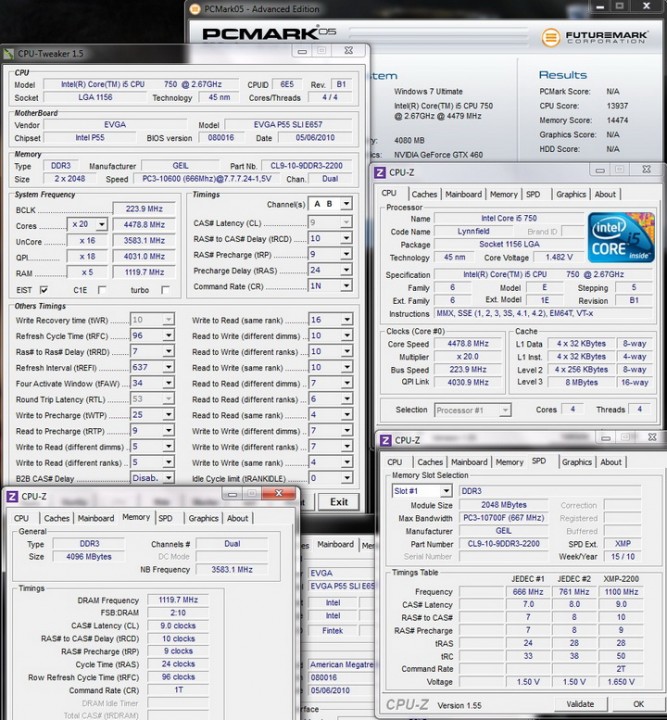The width and height of the screenshot is (667, 720).
Task: Open Write to Read (same rank) dropdown
Action: pyautogui.click(x=347, y=320)
